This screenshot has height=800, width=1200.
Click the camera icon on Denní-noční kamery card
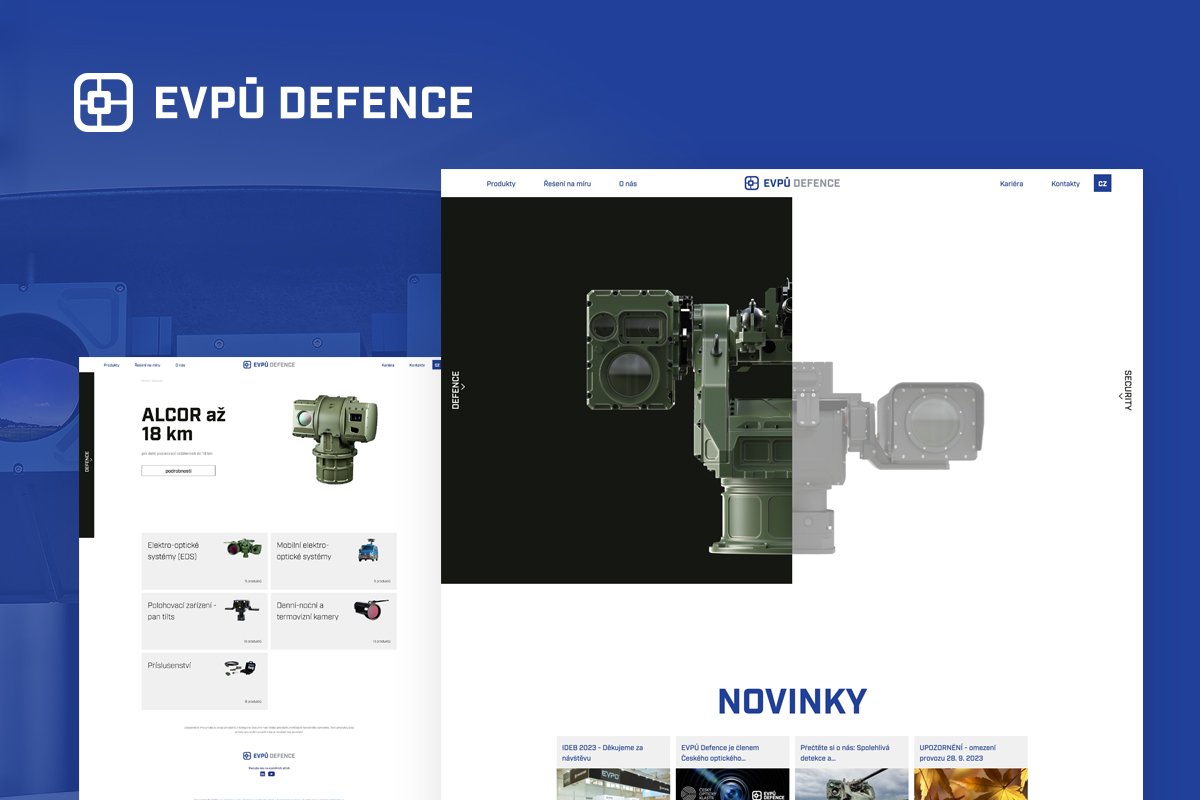click(370, 608)
